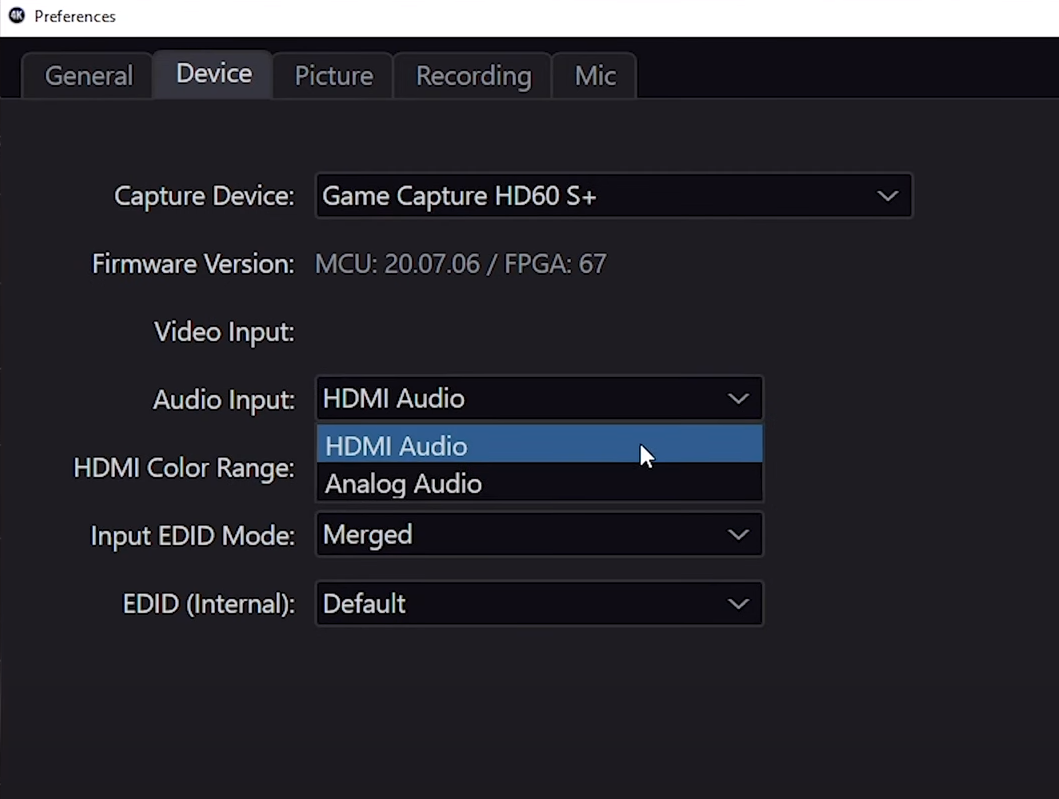Collapse the Audio Input list via its chevron
The image size is (1059, 799).
[x=738, y=399]
